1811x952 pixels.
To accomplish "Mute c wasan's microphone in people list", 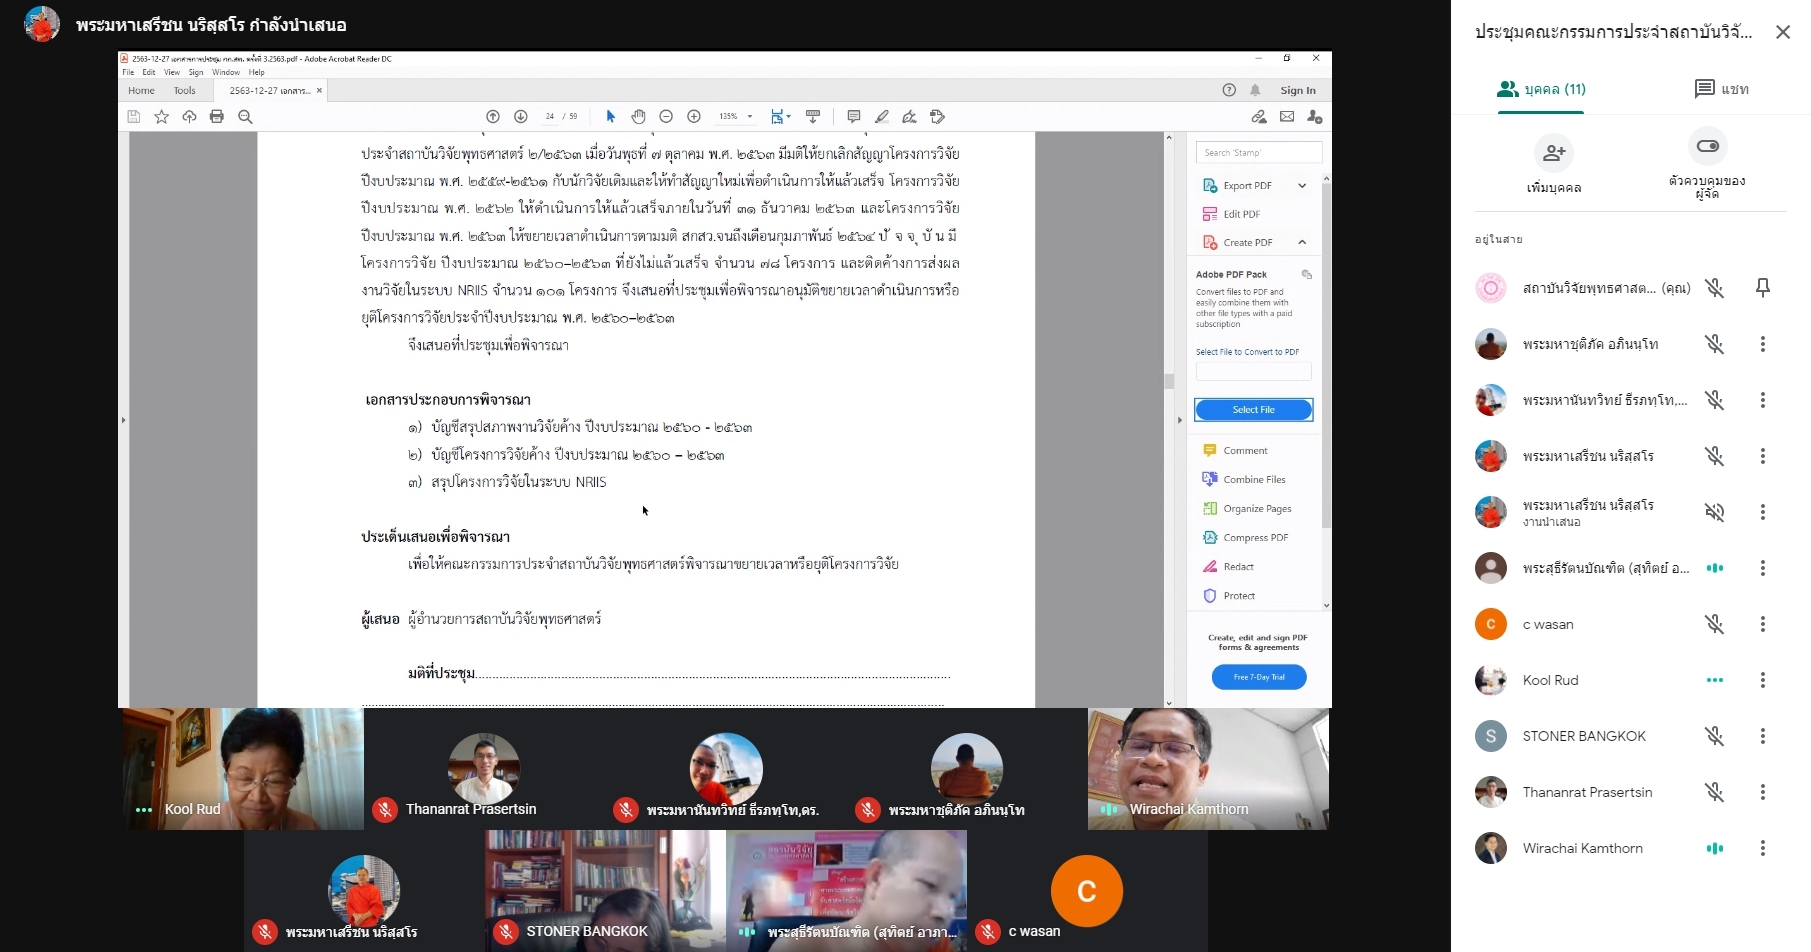I will coord(1714,624).
